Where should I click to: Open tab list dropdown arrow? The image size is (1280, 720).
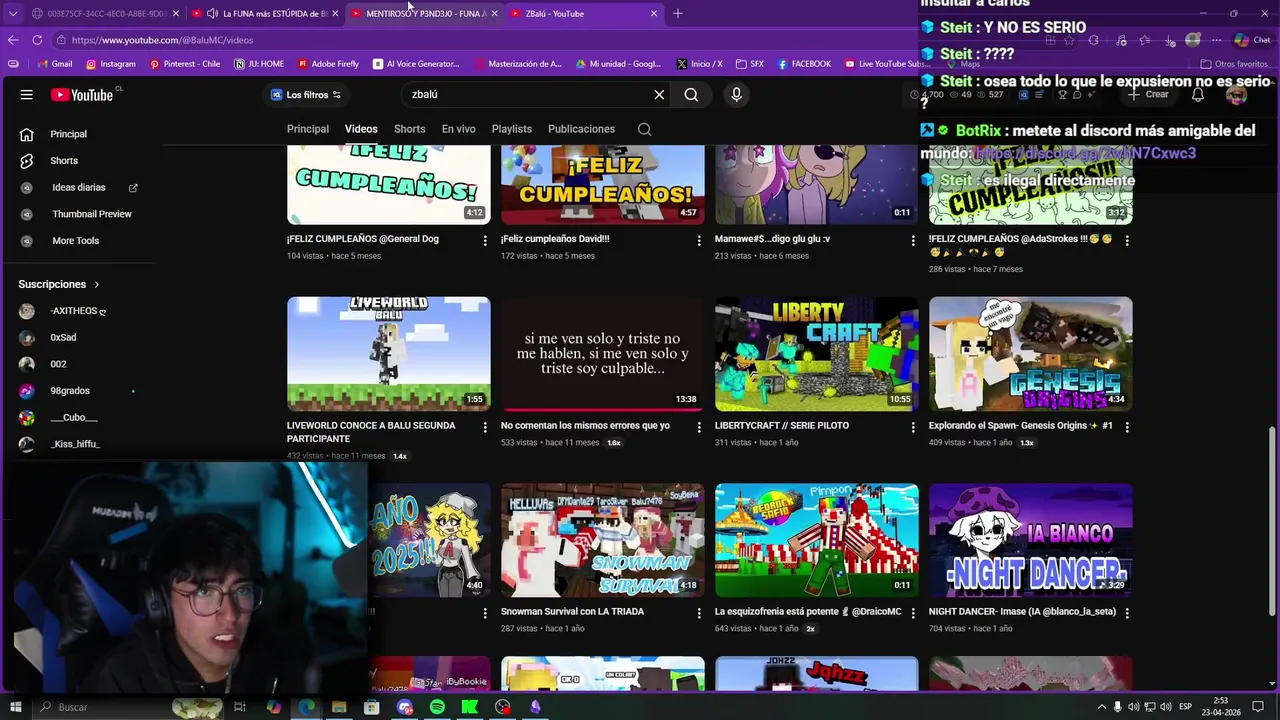click(14, 13)
